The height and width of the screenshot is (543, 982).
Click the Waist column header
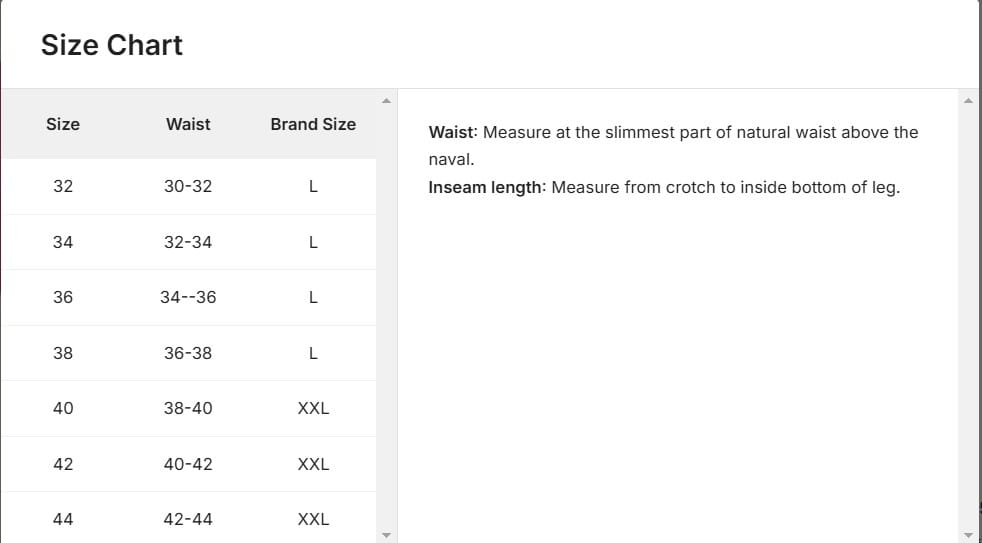tap(188, 124)
